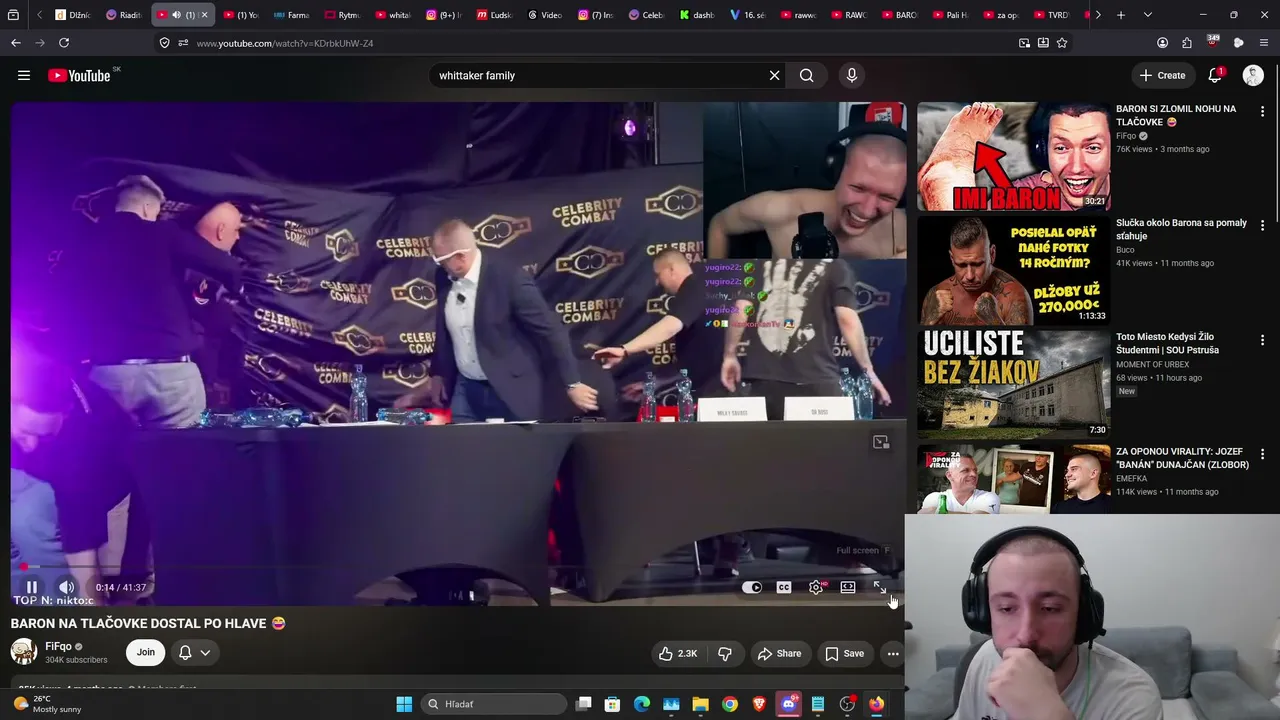This screenshot has height=720, width=1280.
Task: Open YouTube notifications bell
Action: (1215, 75)
